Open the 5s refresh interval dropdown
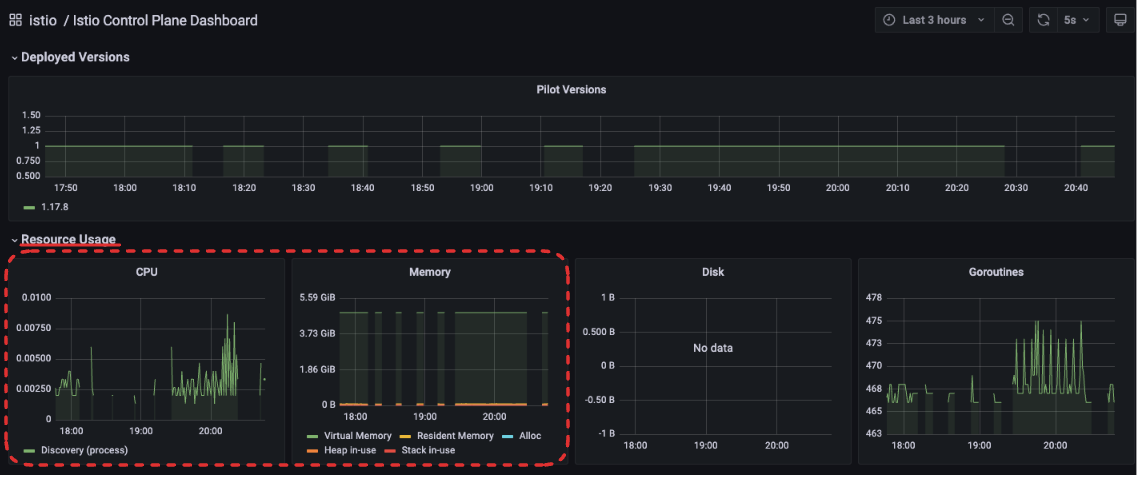 point(1077,20)
